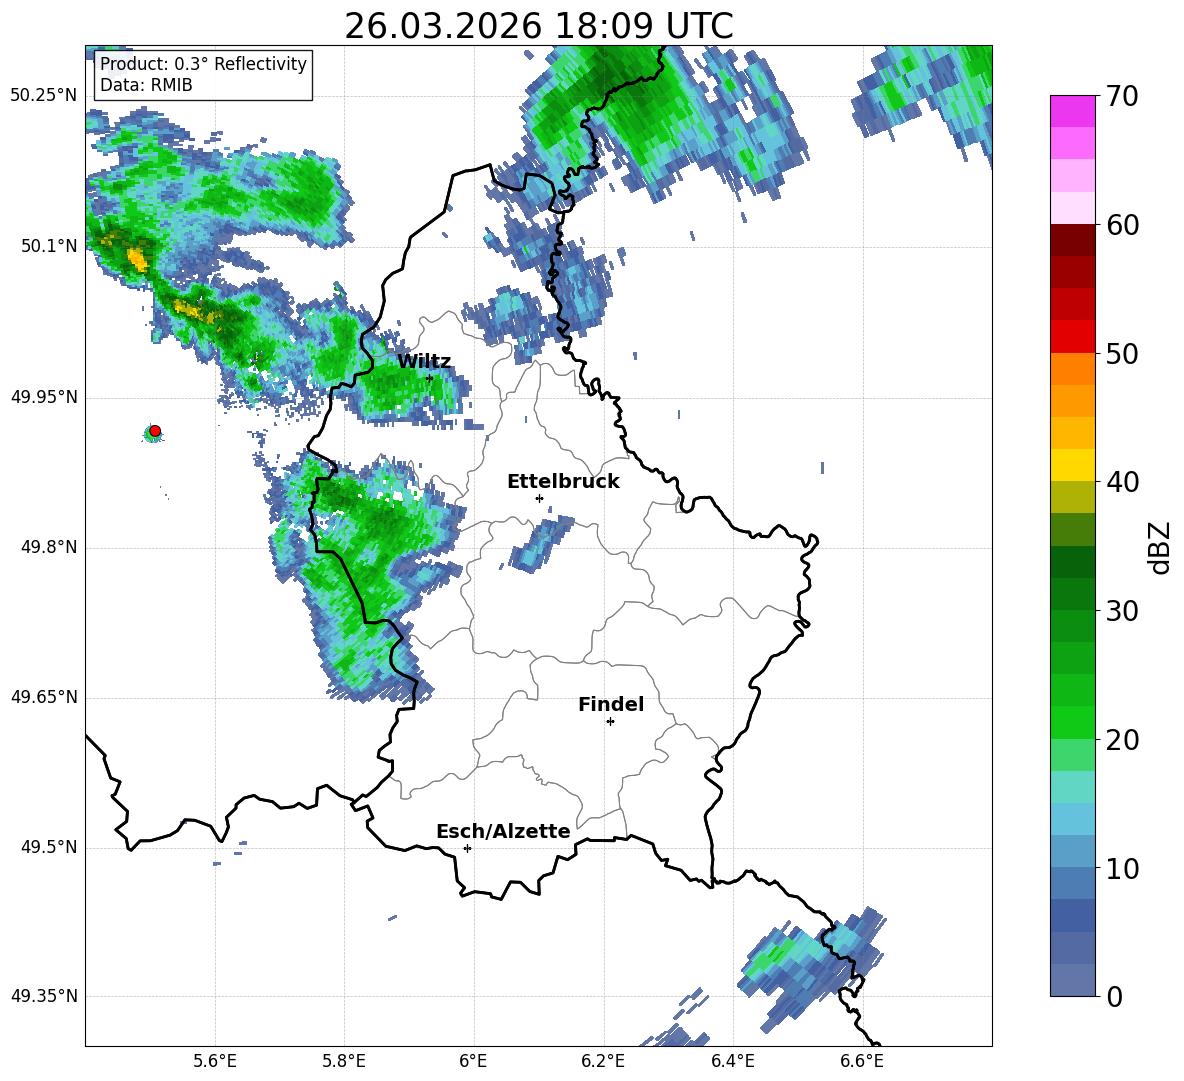Click the colorbar tick label 0

click(1114, 996)
